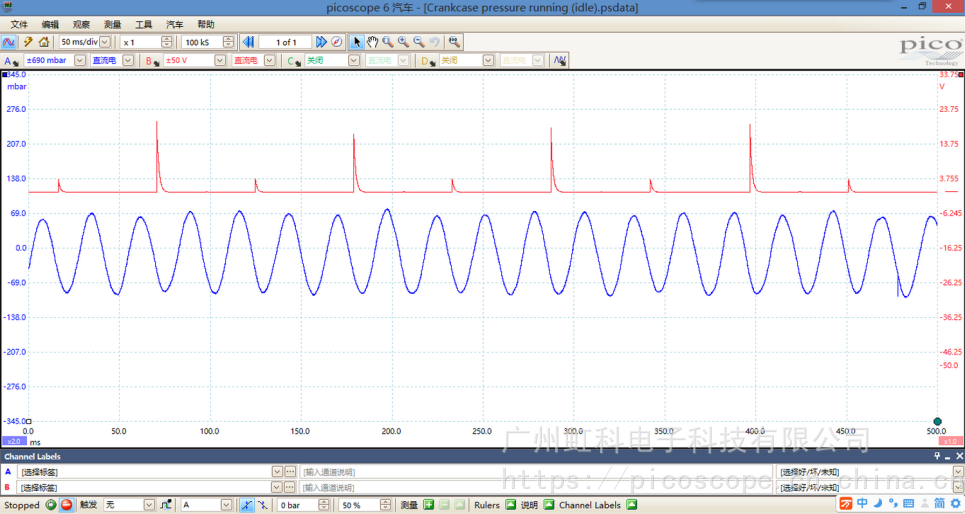Click zoom to full view icon

pos(454,42)
